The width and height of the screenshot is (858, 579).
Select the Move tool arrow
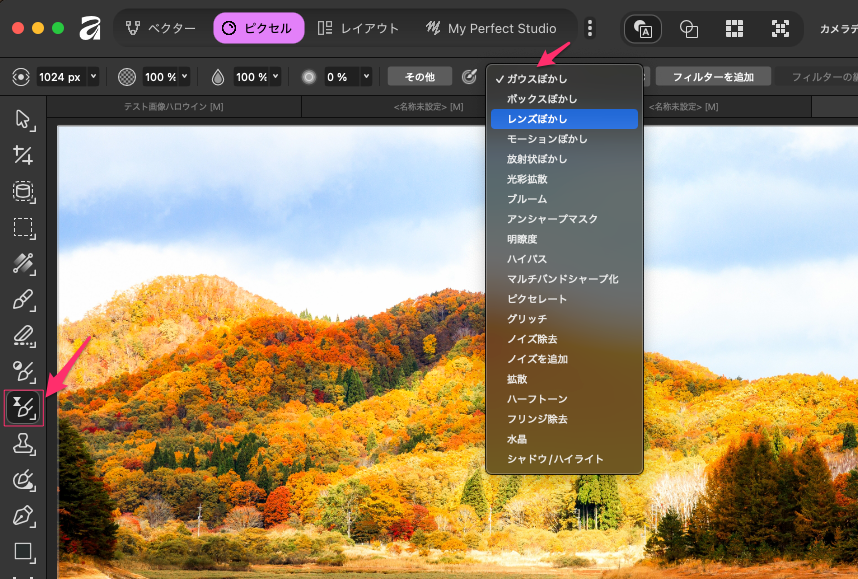tap(23, 119)
